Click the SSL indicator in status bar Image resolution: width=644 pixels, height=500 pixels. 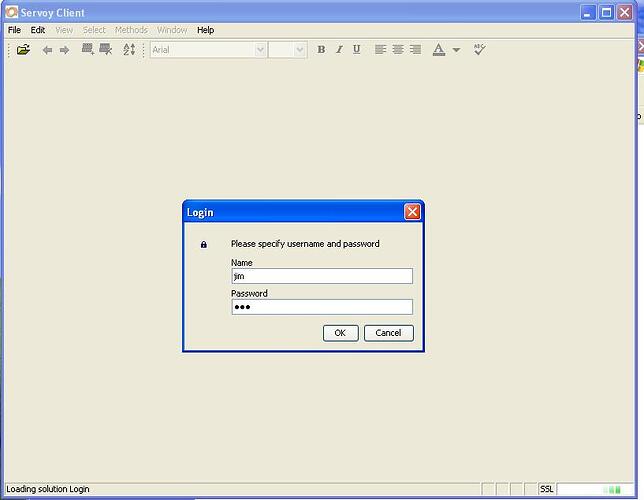click(x=547, y=489)
